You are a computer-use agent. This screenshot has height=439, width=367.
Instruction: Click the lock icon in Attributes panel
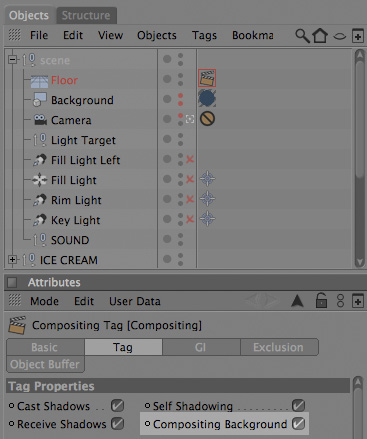pyautogui.click(x=321, y=300)
